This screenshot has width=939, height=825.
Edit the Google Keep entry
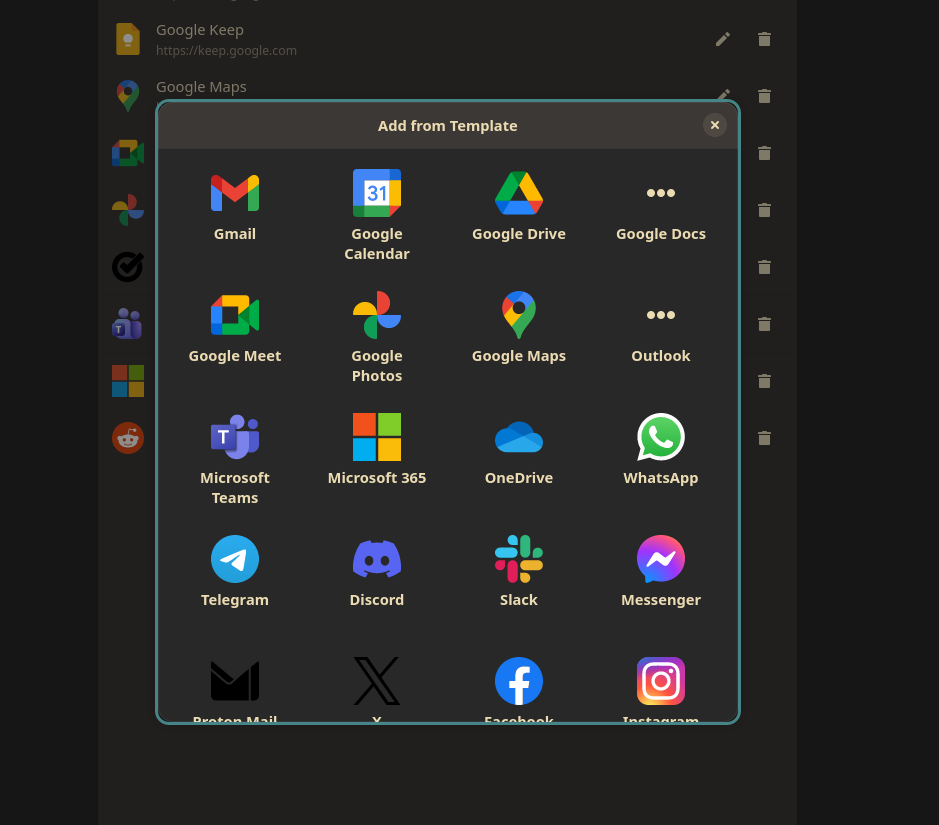pos(723,40)
